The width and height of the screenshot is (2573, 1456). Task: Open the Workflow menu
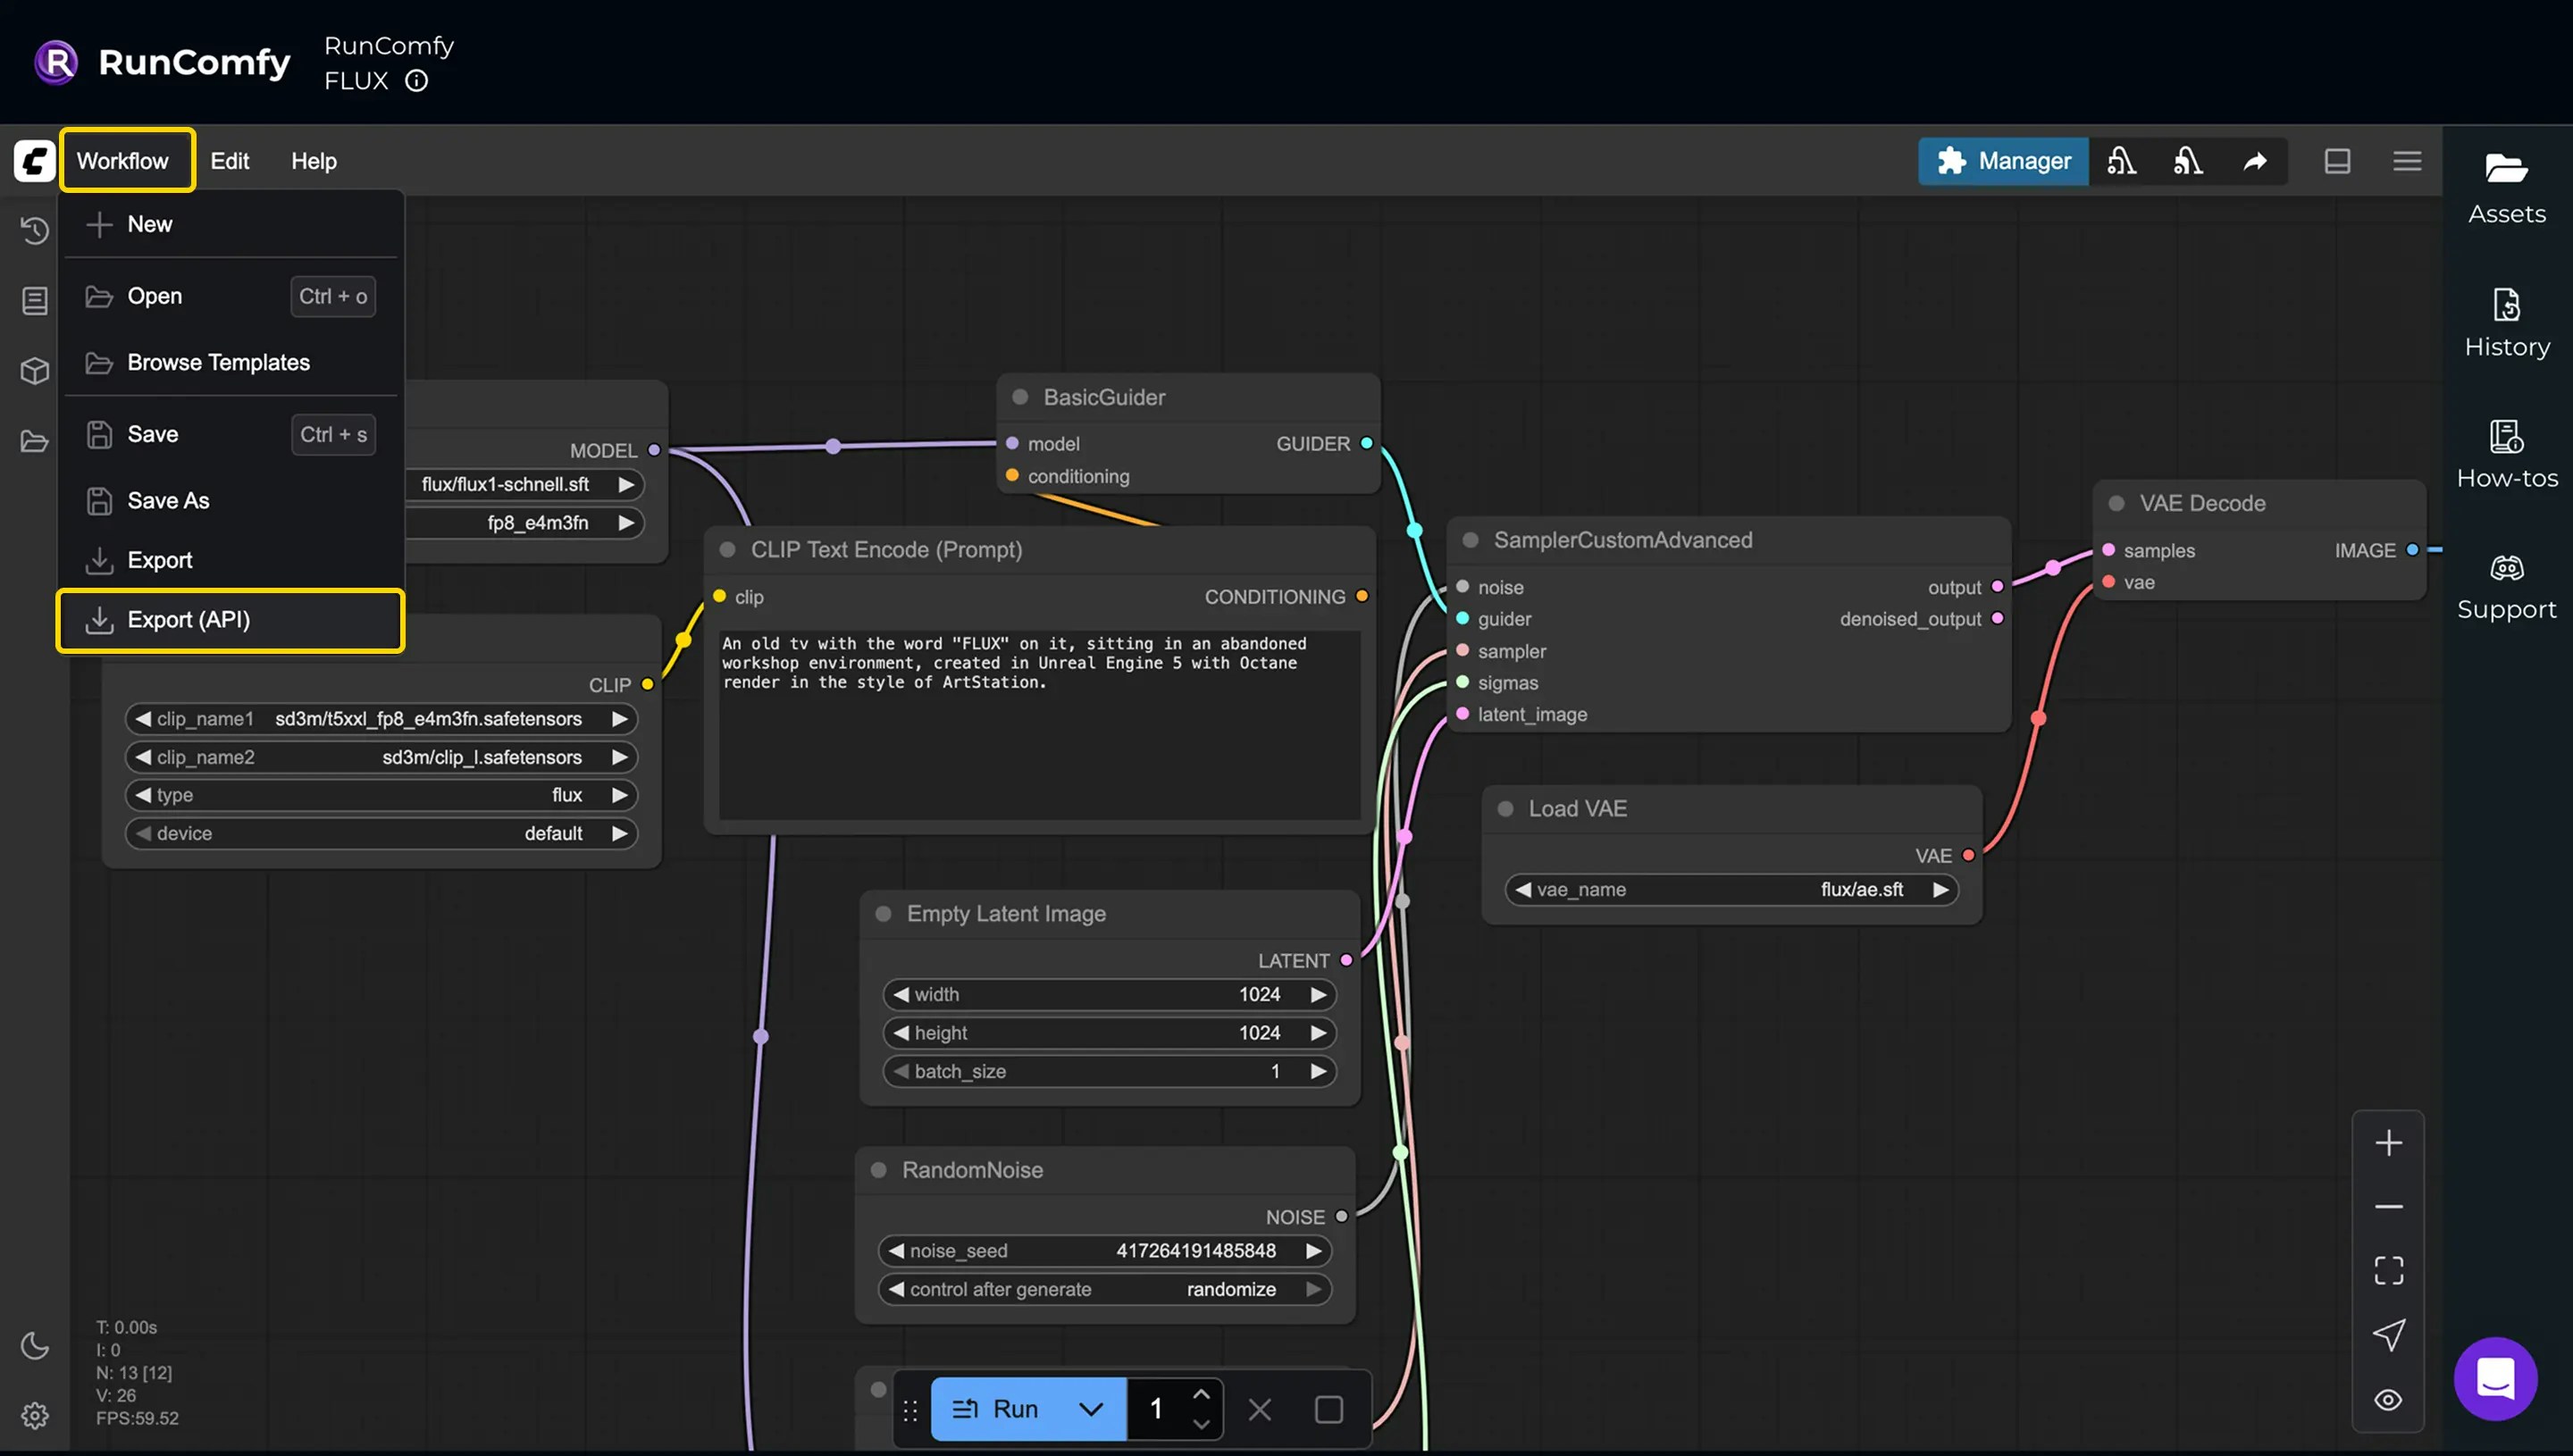123,161
